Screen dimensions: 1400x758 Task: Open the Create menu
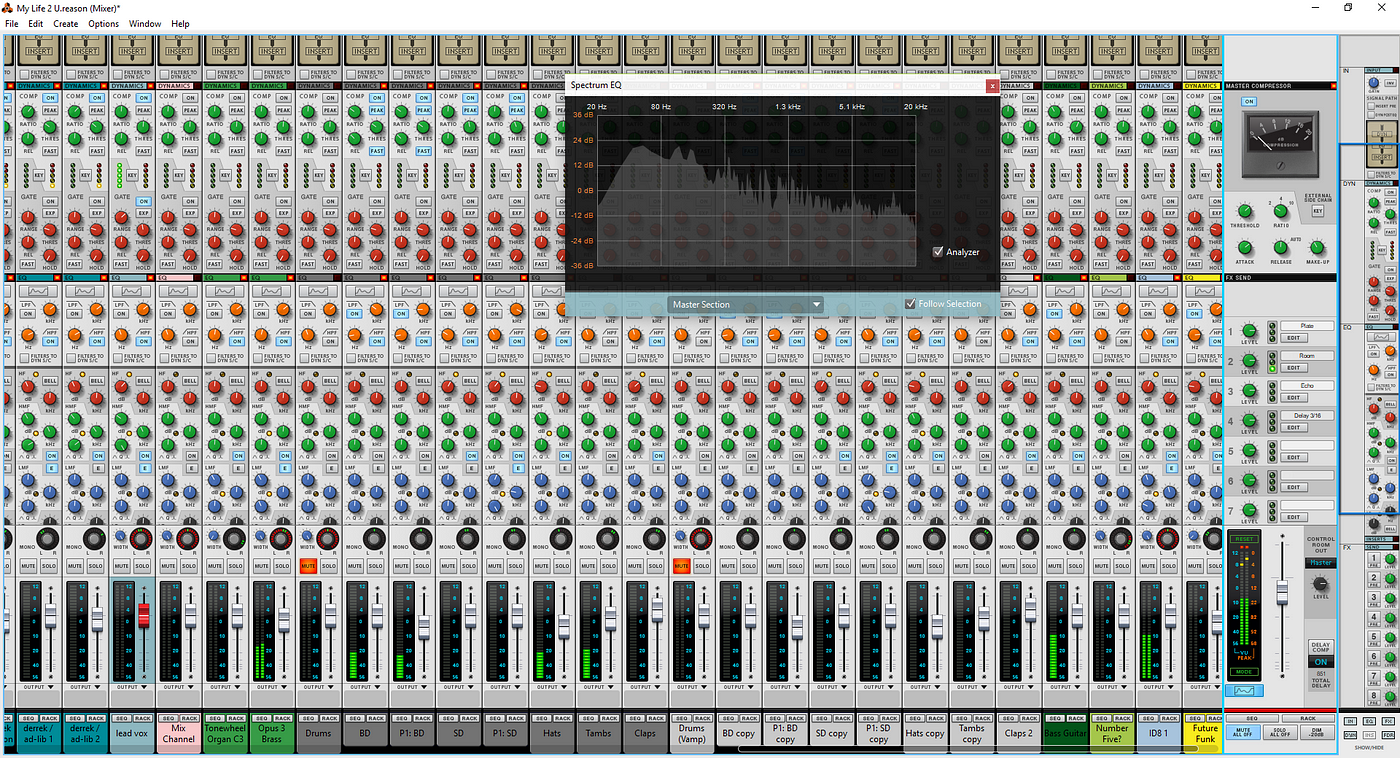tap(66, 23)
